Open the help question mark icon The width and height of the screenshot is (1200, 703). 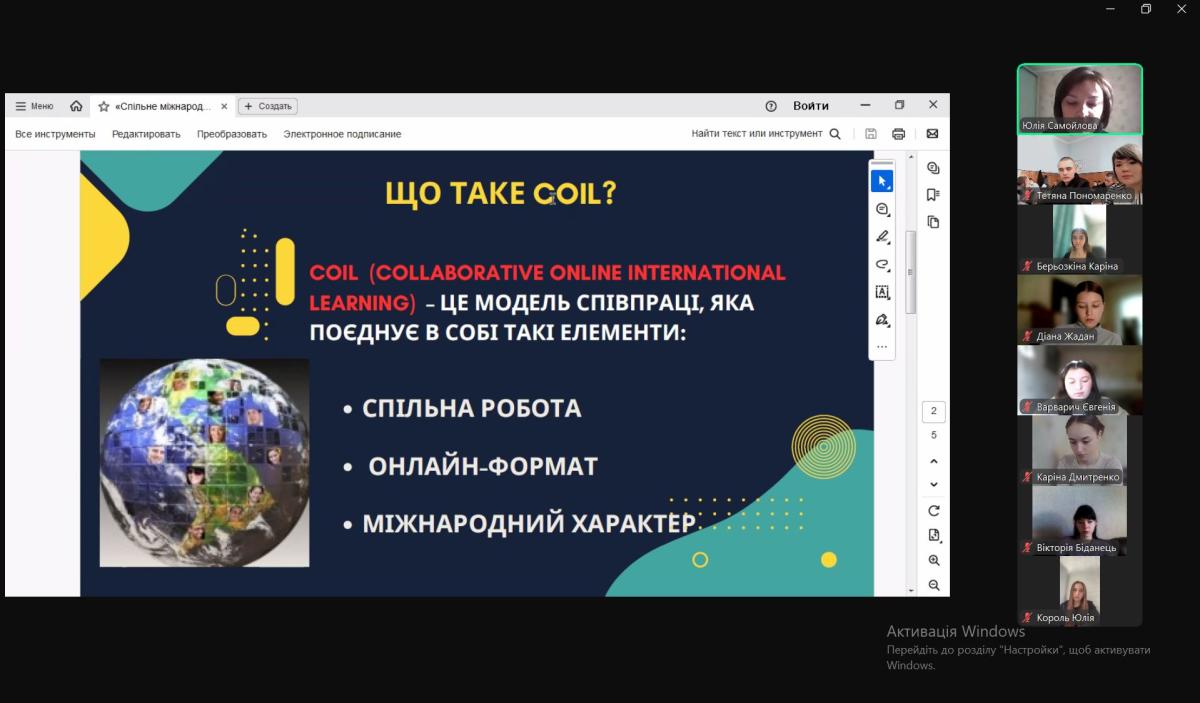point(771,106)
